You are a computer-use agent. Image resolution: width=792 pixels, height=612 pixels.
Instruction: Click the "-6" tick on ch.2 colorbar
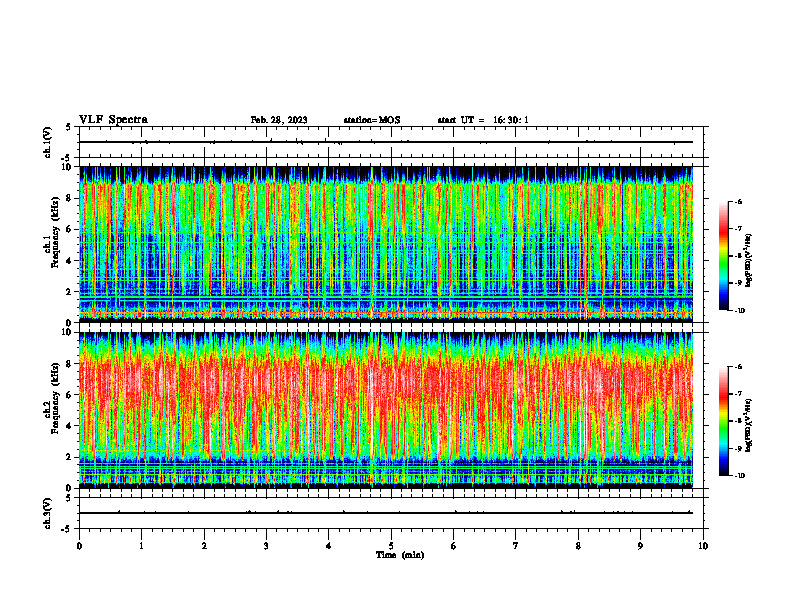[x=739, y=367]
